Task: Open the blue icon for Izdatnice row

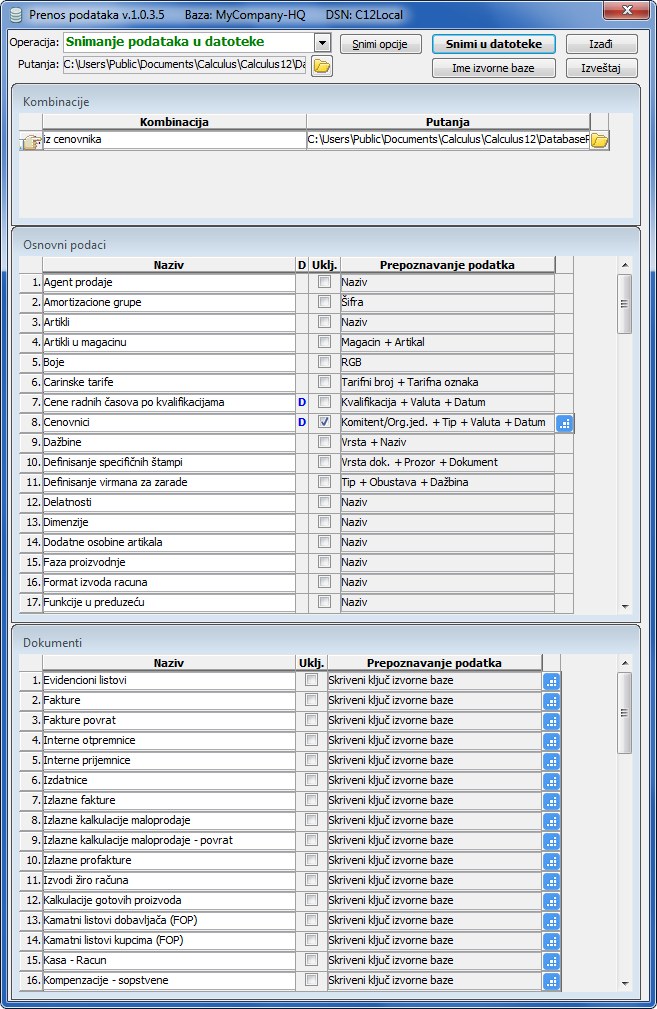Action: (x=552, y=781)
